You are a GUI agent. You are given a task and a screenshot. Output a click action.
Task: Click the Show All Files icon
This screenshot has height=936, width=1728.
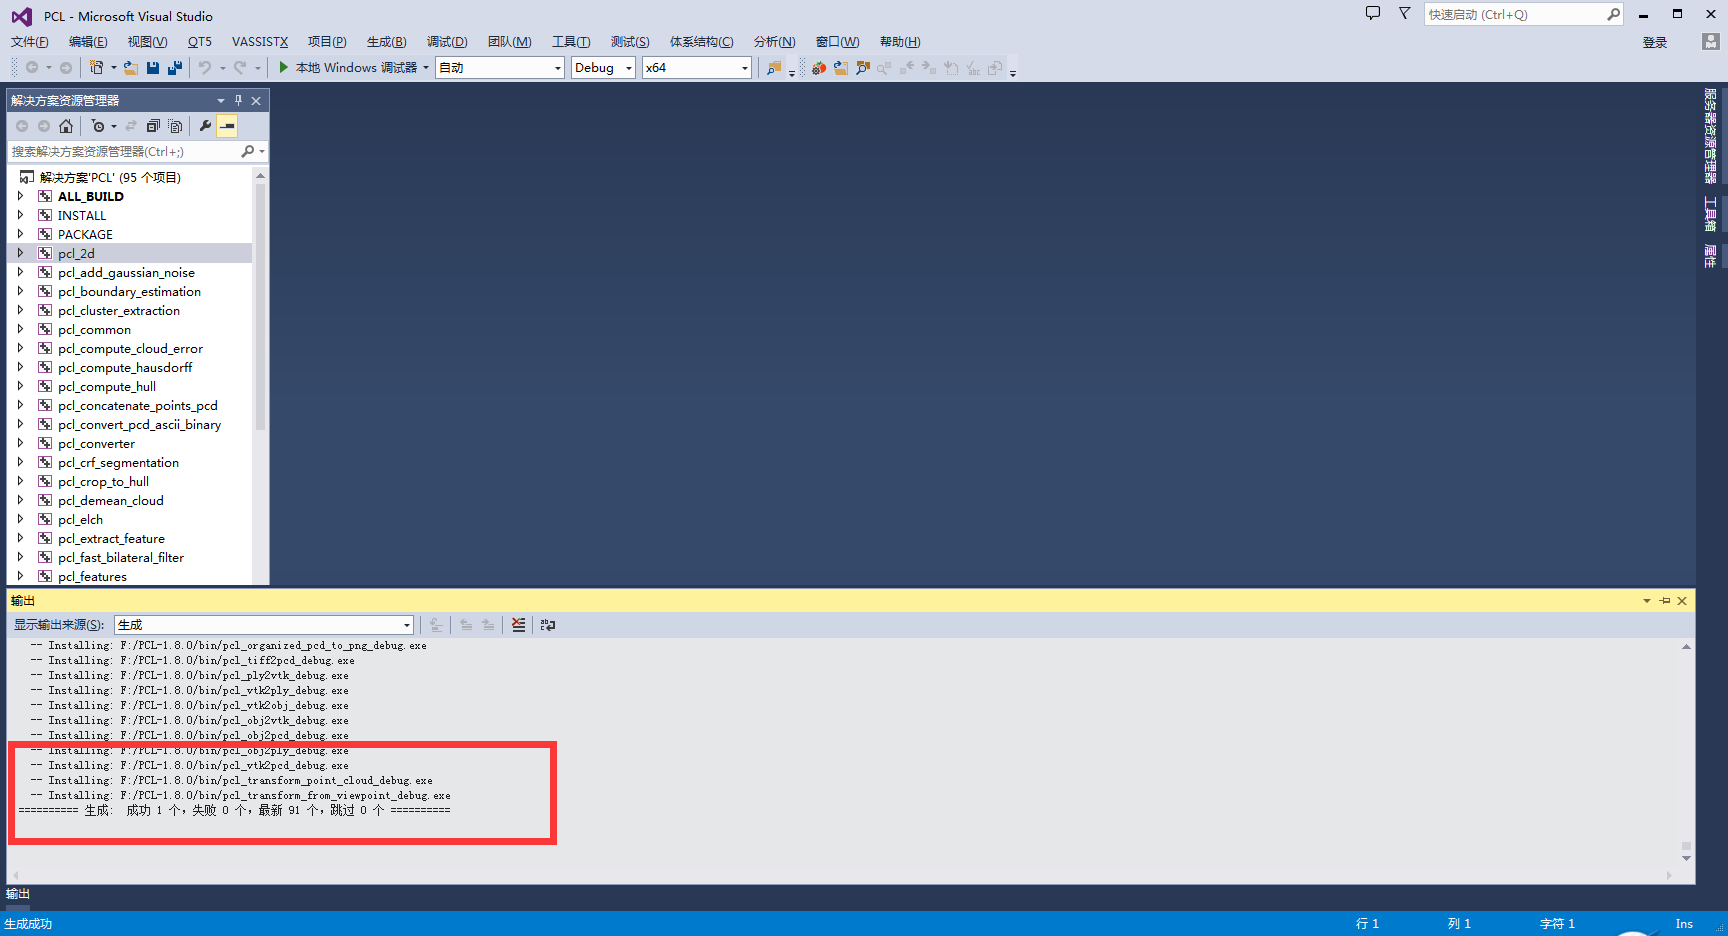(x=176, y=126)
